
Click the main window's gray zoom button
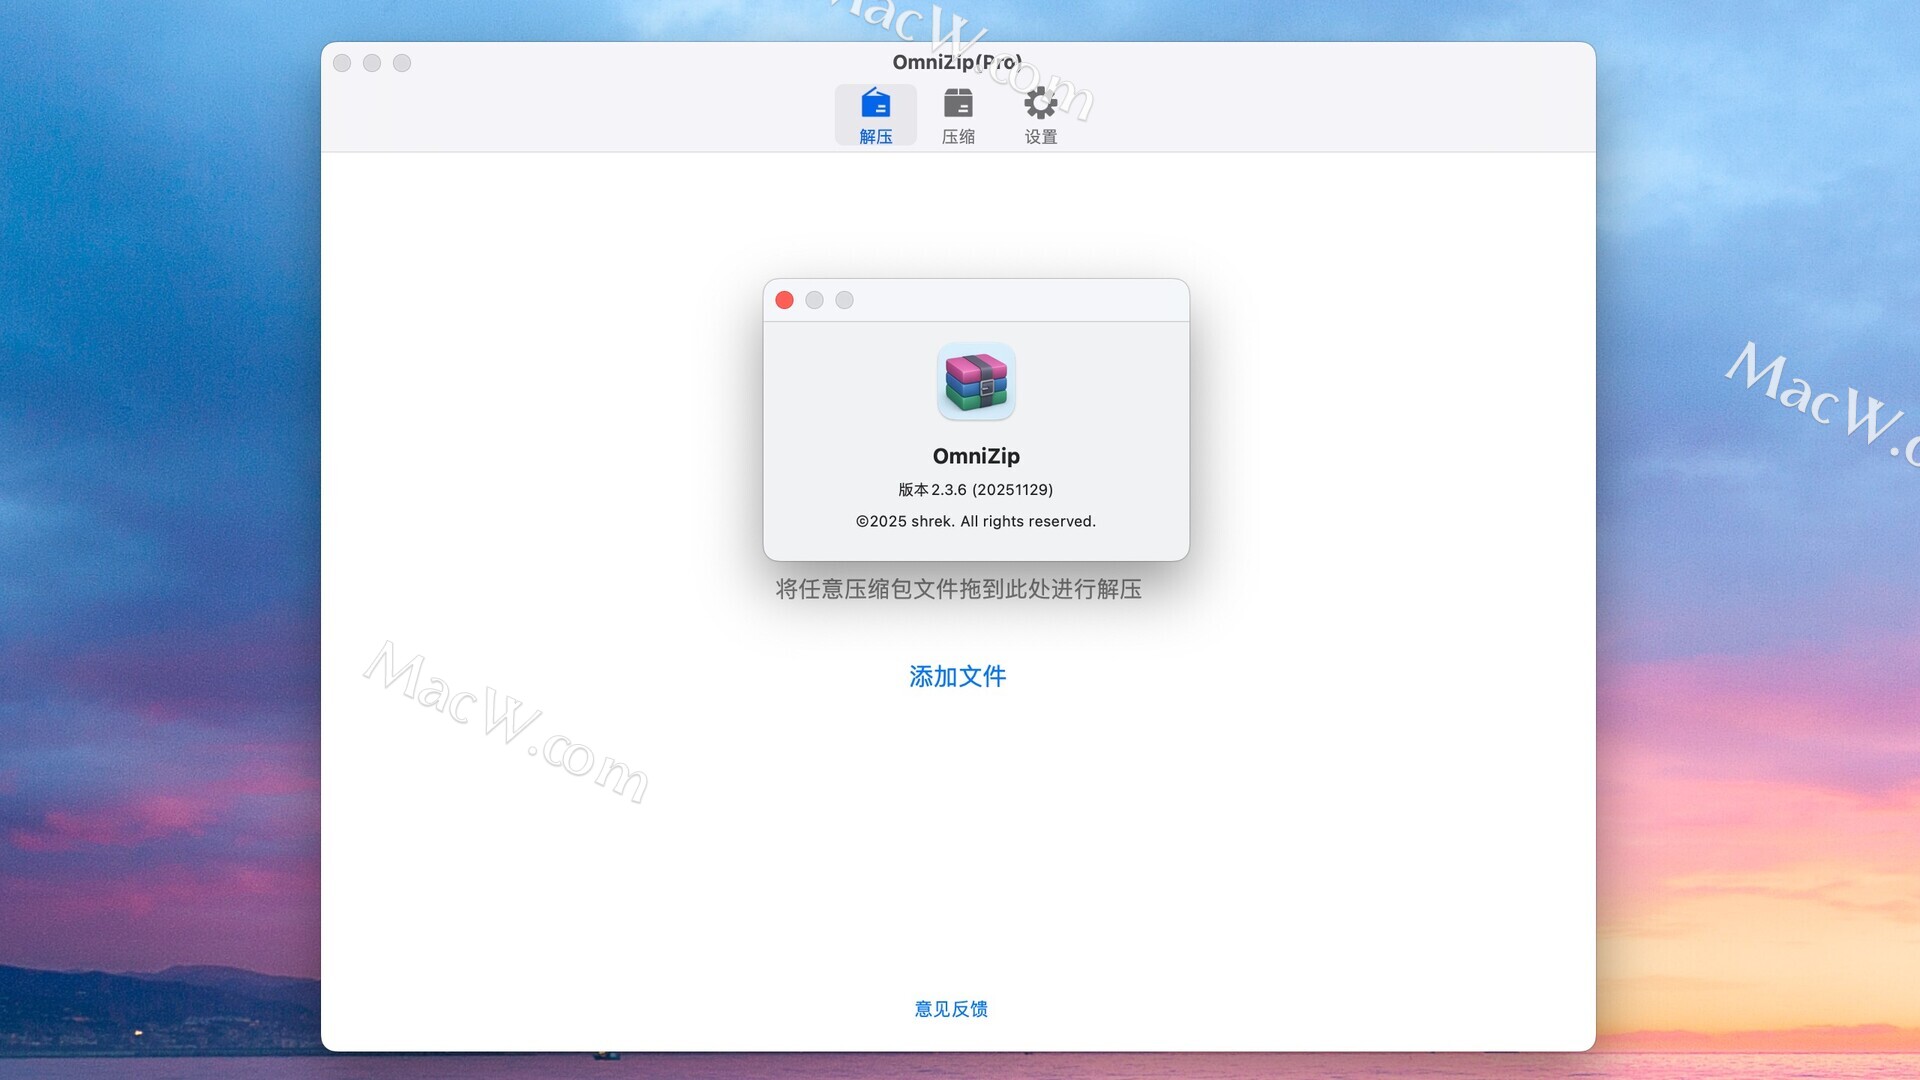point(402,63)
